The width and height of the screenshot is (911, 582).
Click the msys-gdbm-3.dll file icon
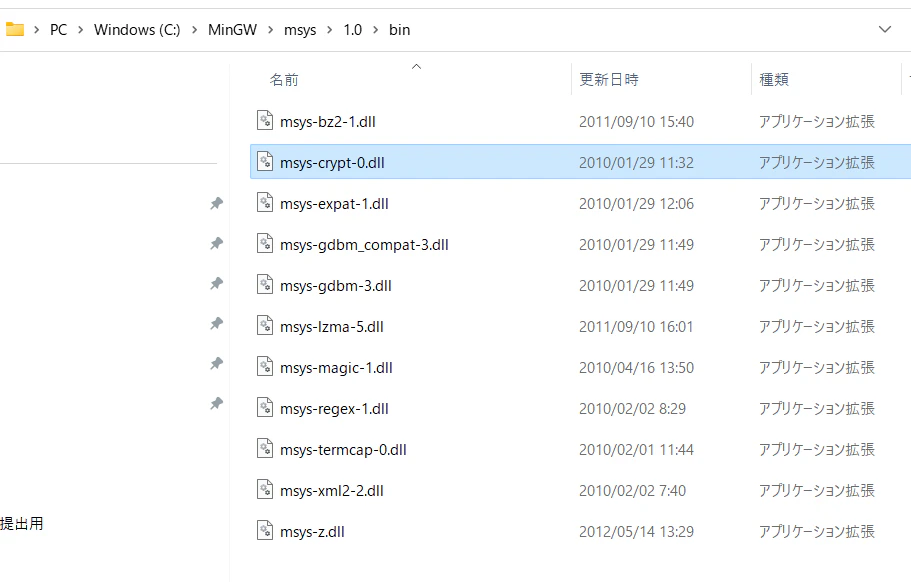(265, 285)
